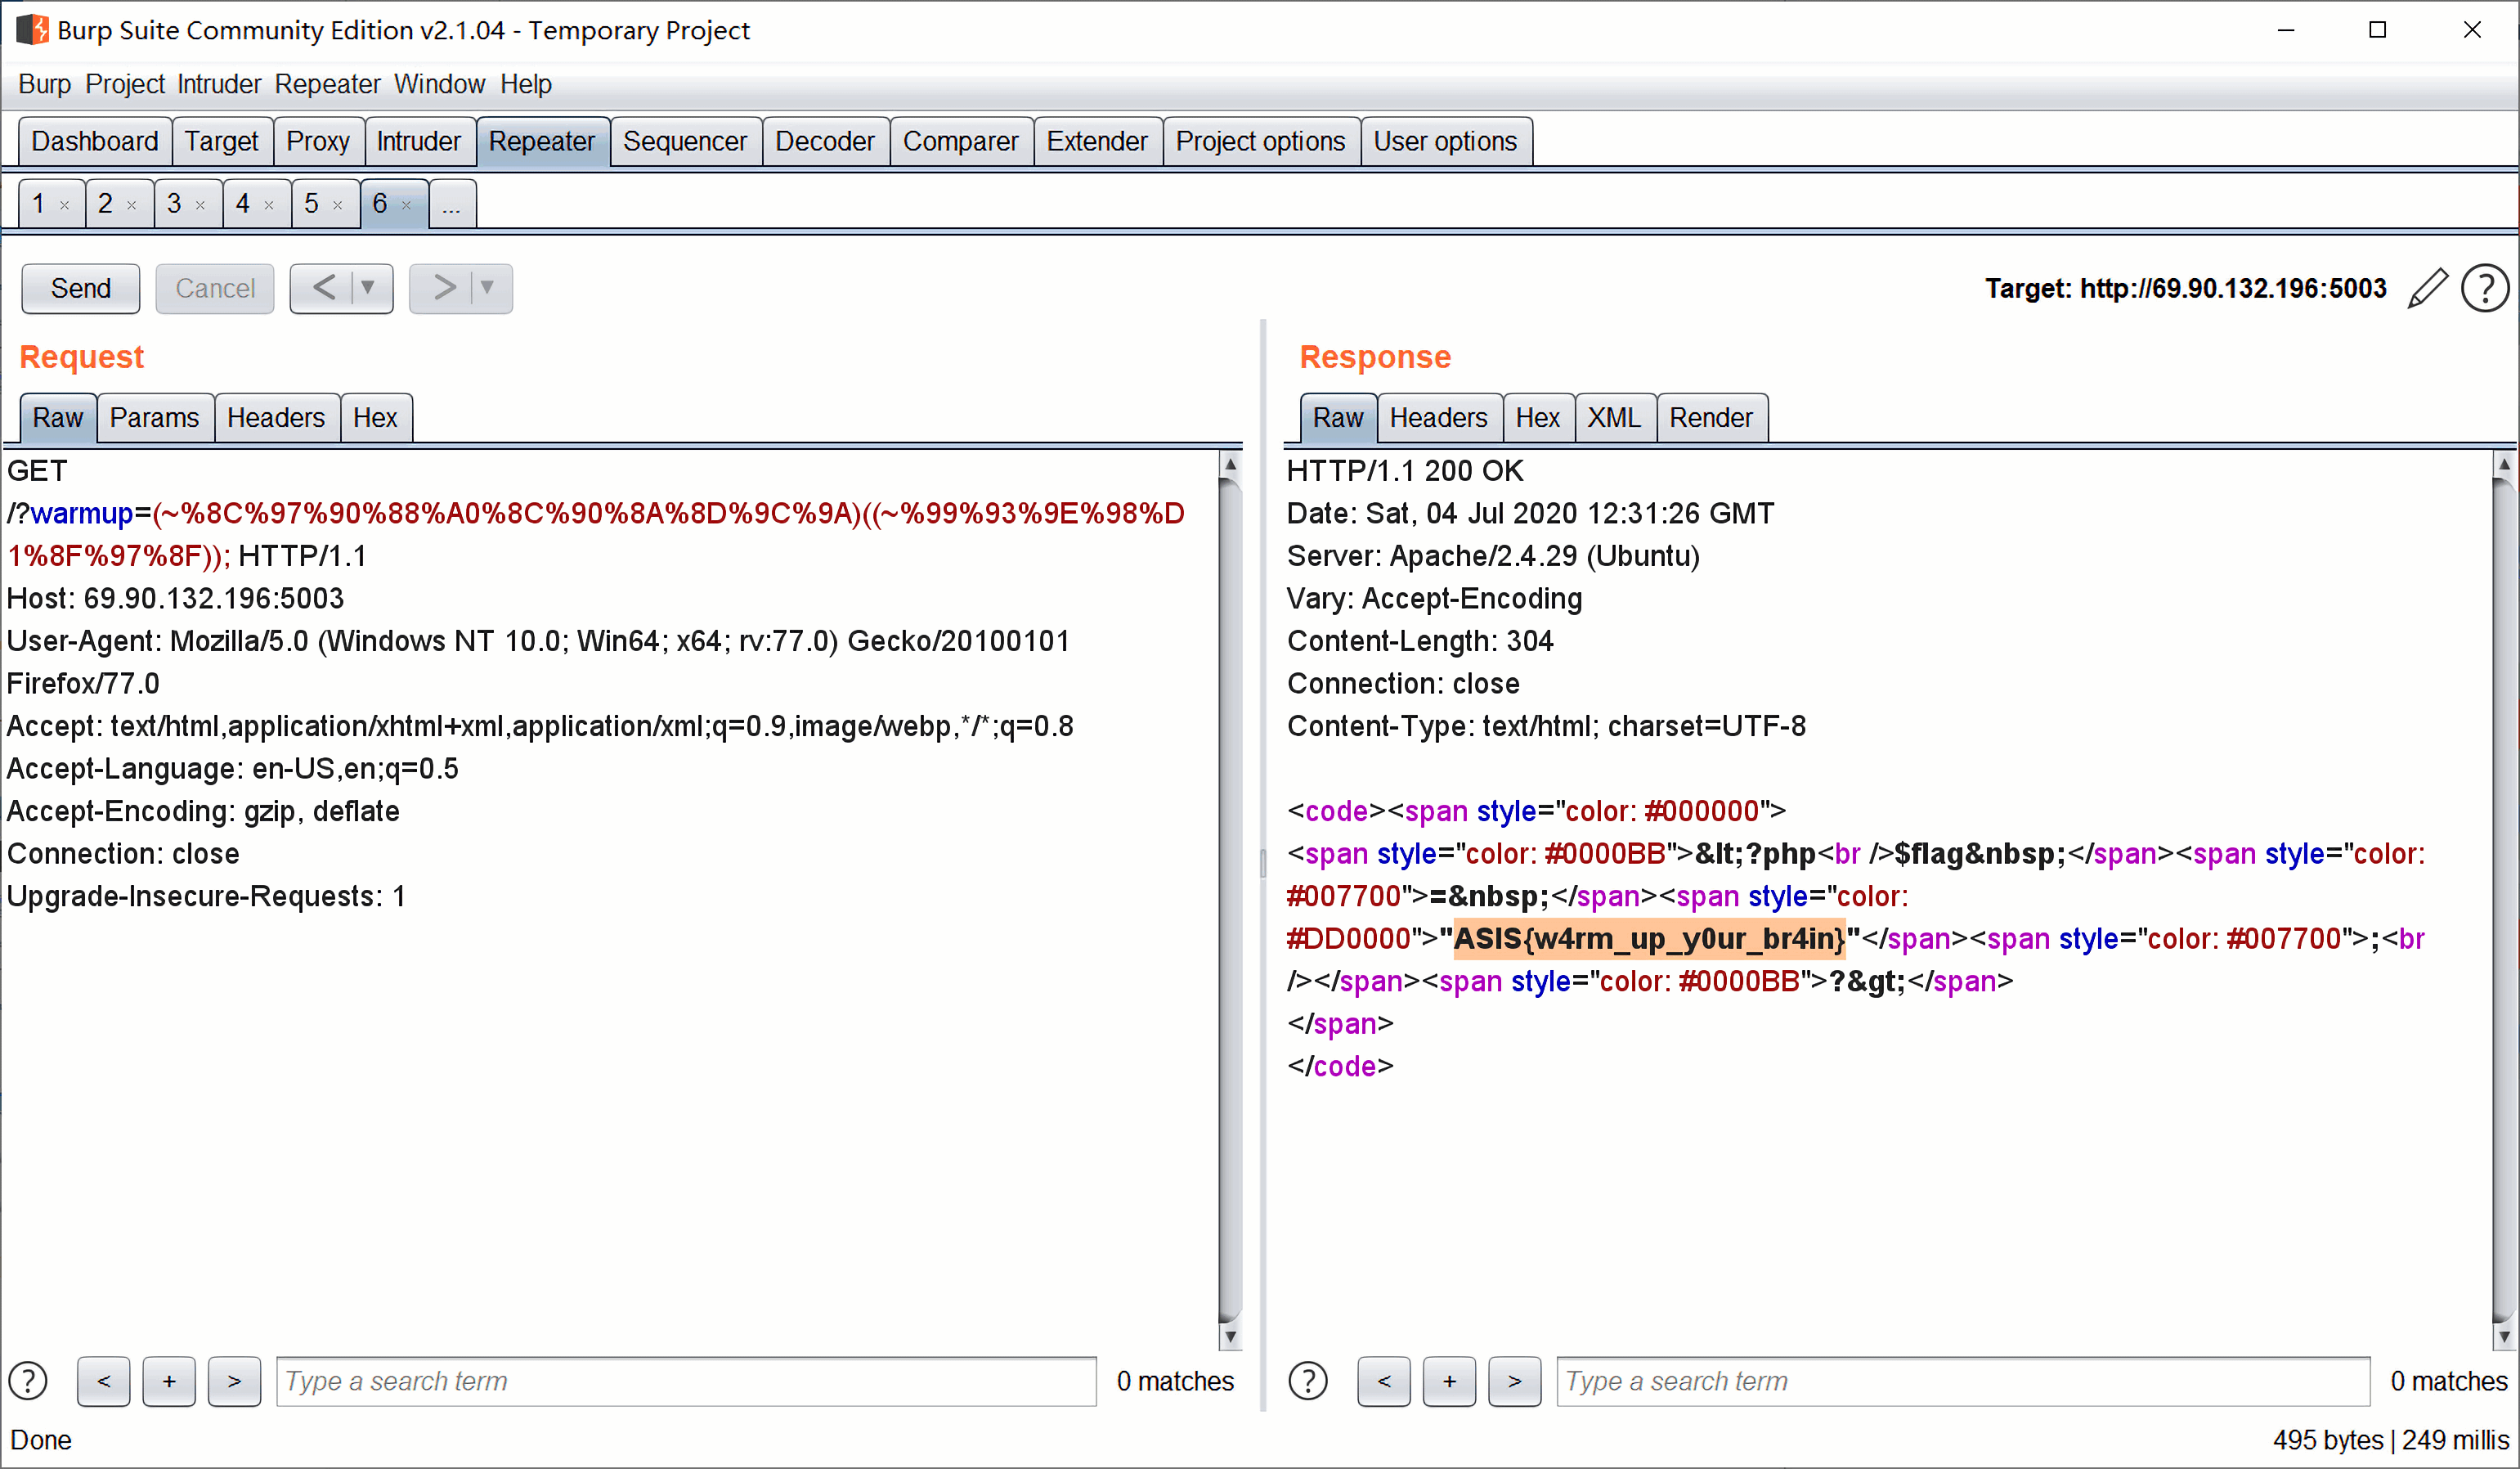Open the User options tab
Viewport: 2520px width, 1469px height.
tap(1446, 141)
